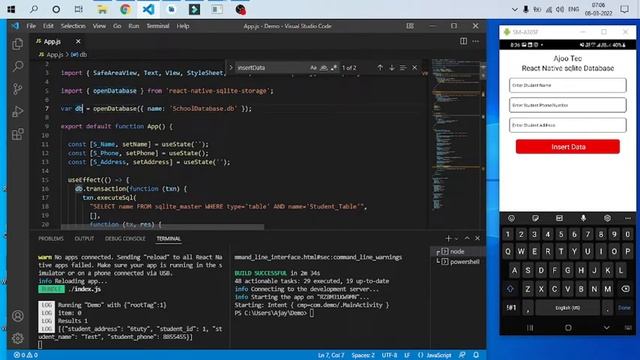Open the launch profile dropdown beside plus
The width and height of the screenshot is (640, 360).
pos(456,238)
